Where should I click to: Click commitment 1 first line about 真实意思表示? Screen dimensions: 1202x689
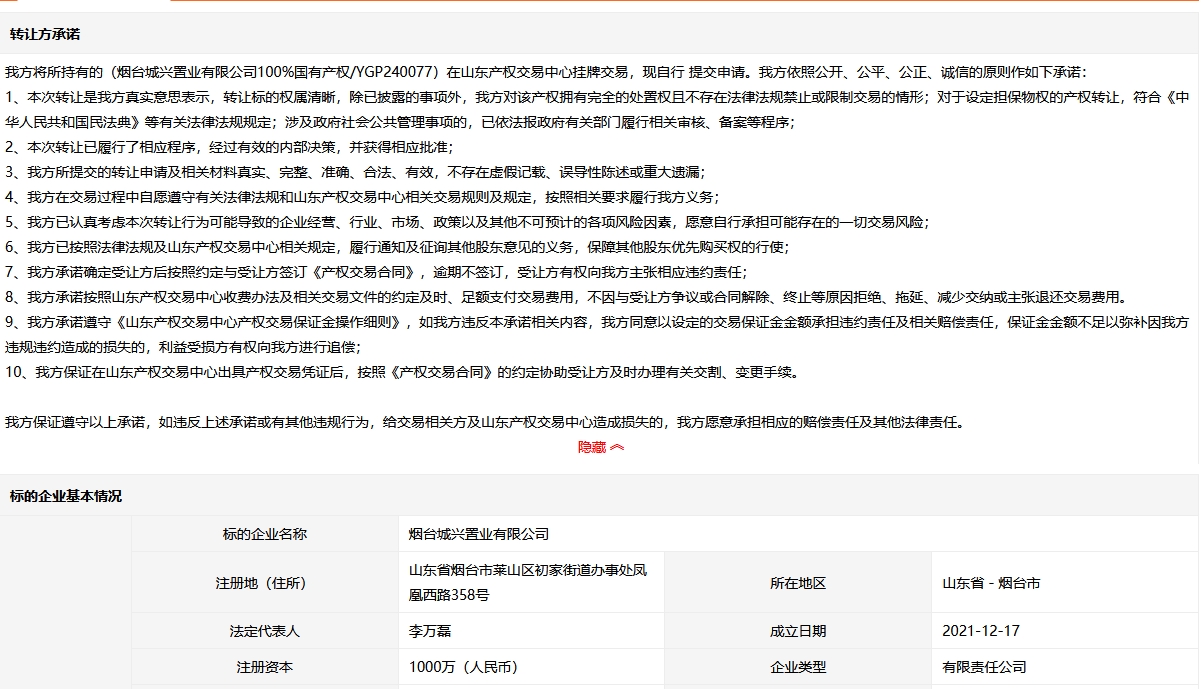click(597, 97)
